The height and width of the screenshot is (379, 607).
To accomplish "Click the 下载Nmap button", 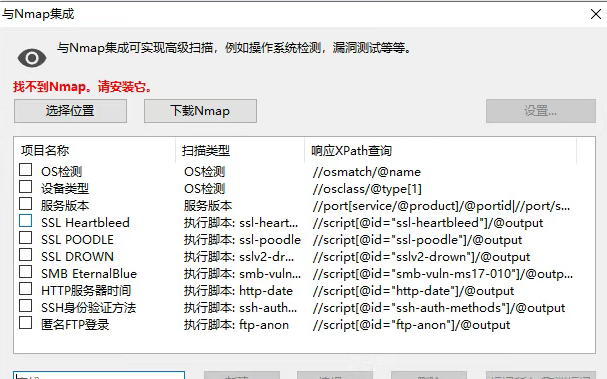I will tap(200, 111).
